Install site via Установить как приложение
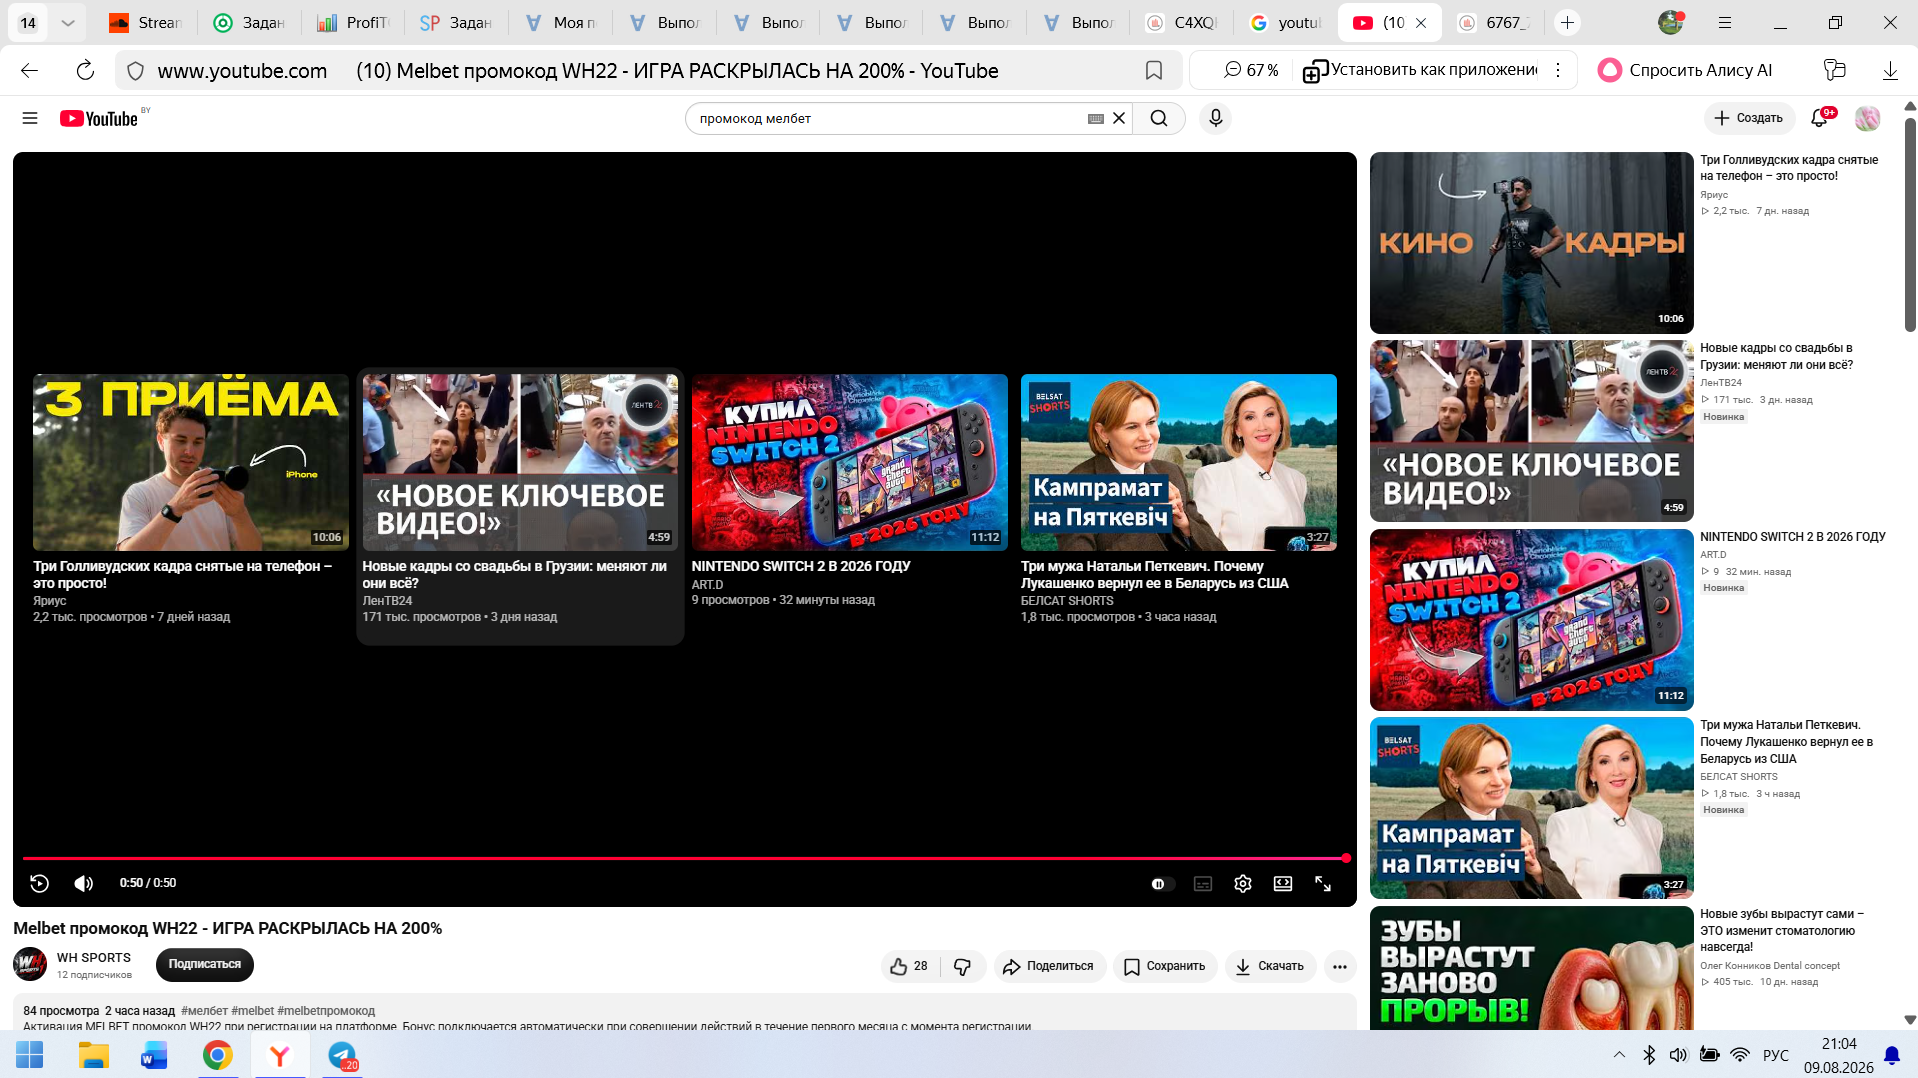This screenshot has height=1078, width=1918. (1421, 70)
